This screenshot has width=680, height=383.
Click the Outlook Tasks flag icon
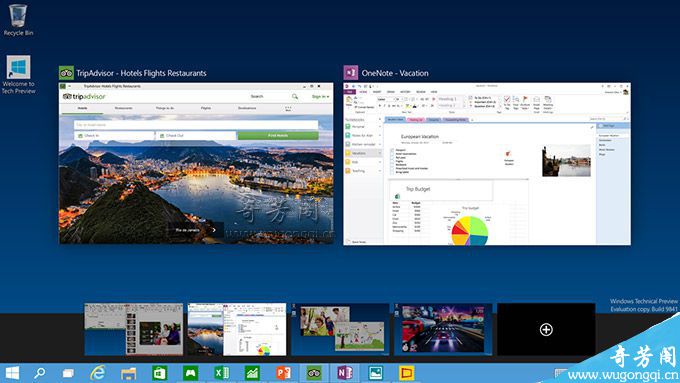pos(525,102)
